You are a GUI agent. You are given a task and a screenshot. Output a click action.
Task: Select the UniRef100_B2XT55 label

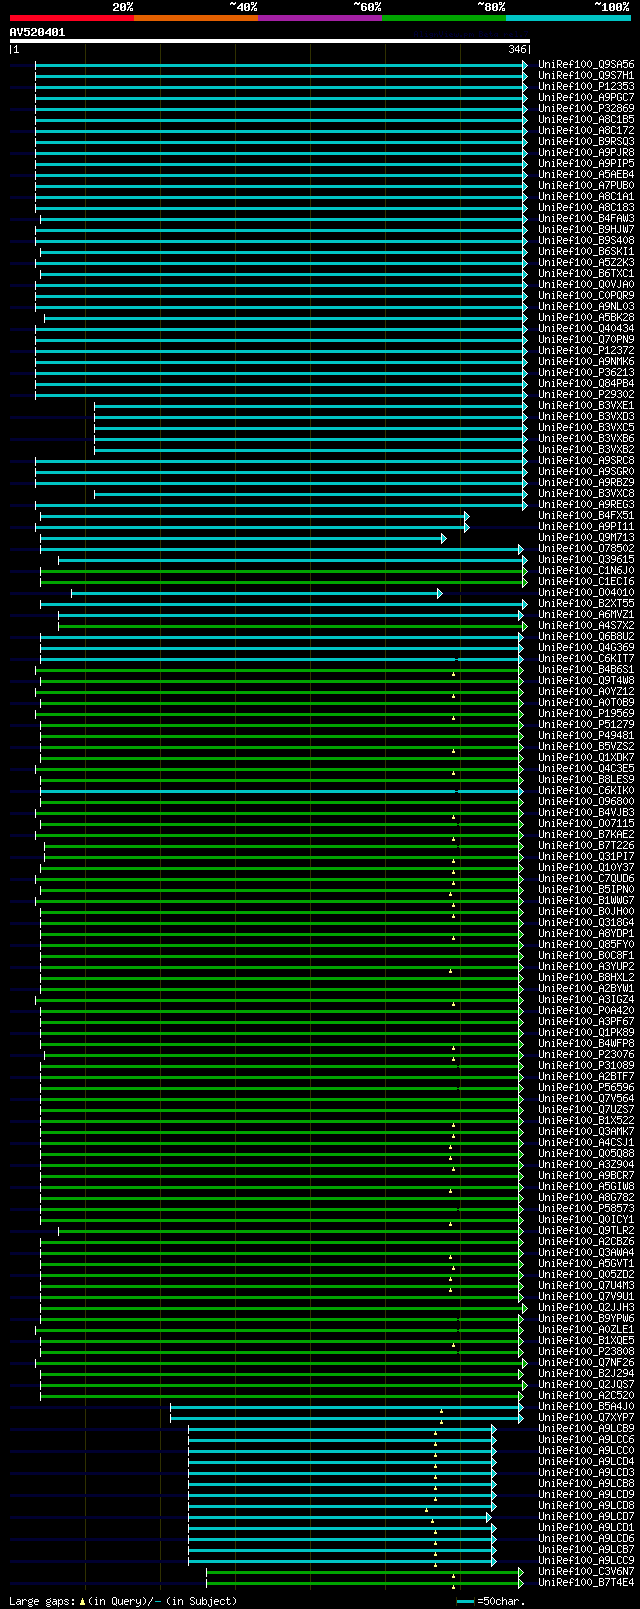click(x=586, y=604)
